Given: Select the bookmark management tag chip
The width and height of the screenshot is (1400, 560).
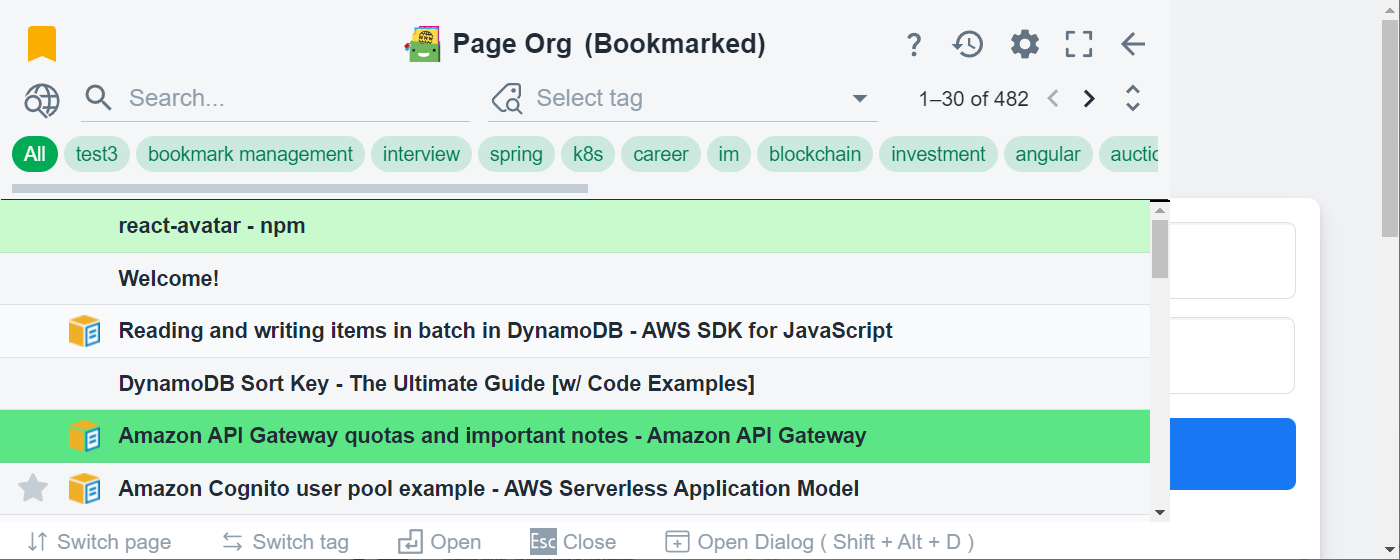Looking at the screenshot, I should pos(250,154).
